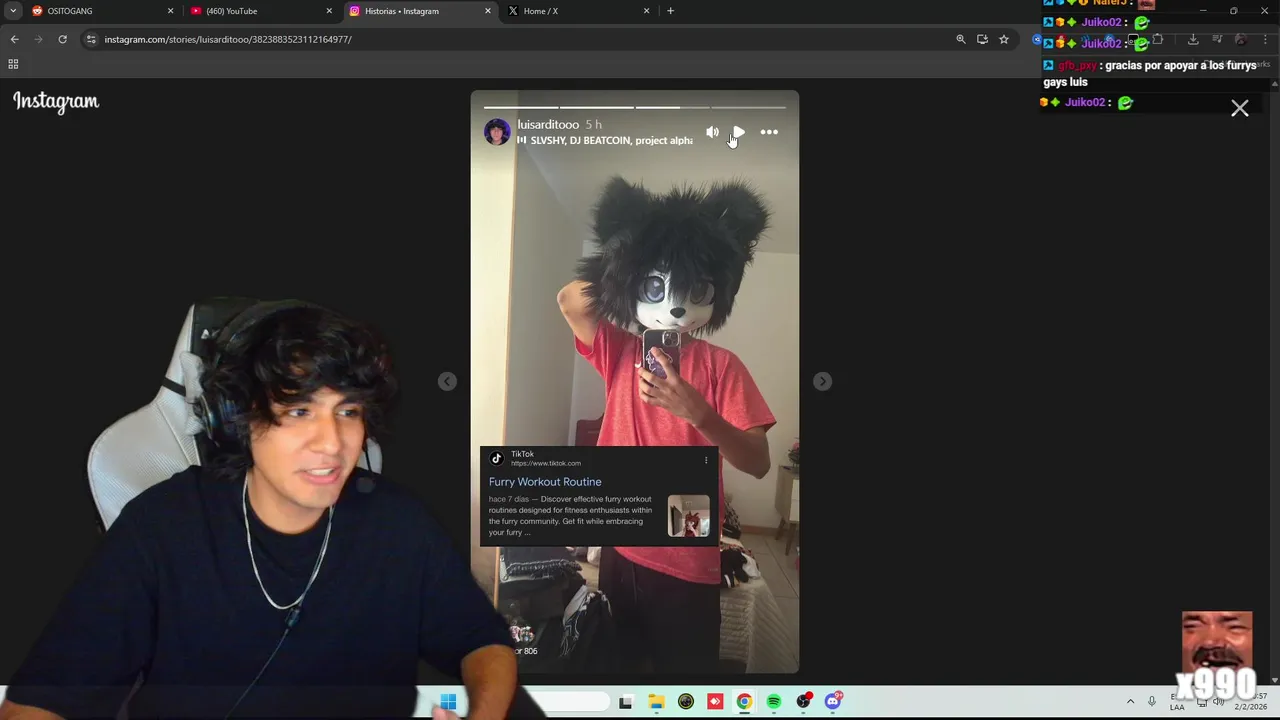
Task: Open the Chrome three-dot menu
Action: [x=1266, y=39]
